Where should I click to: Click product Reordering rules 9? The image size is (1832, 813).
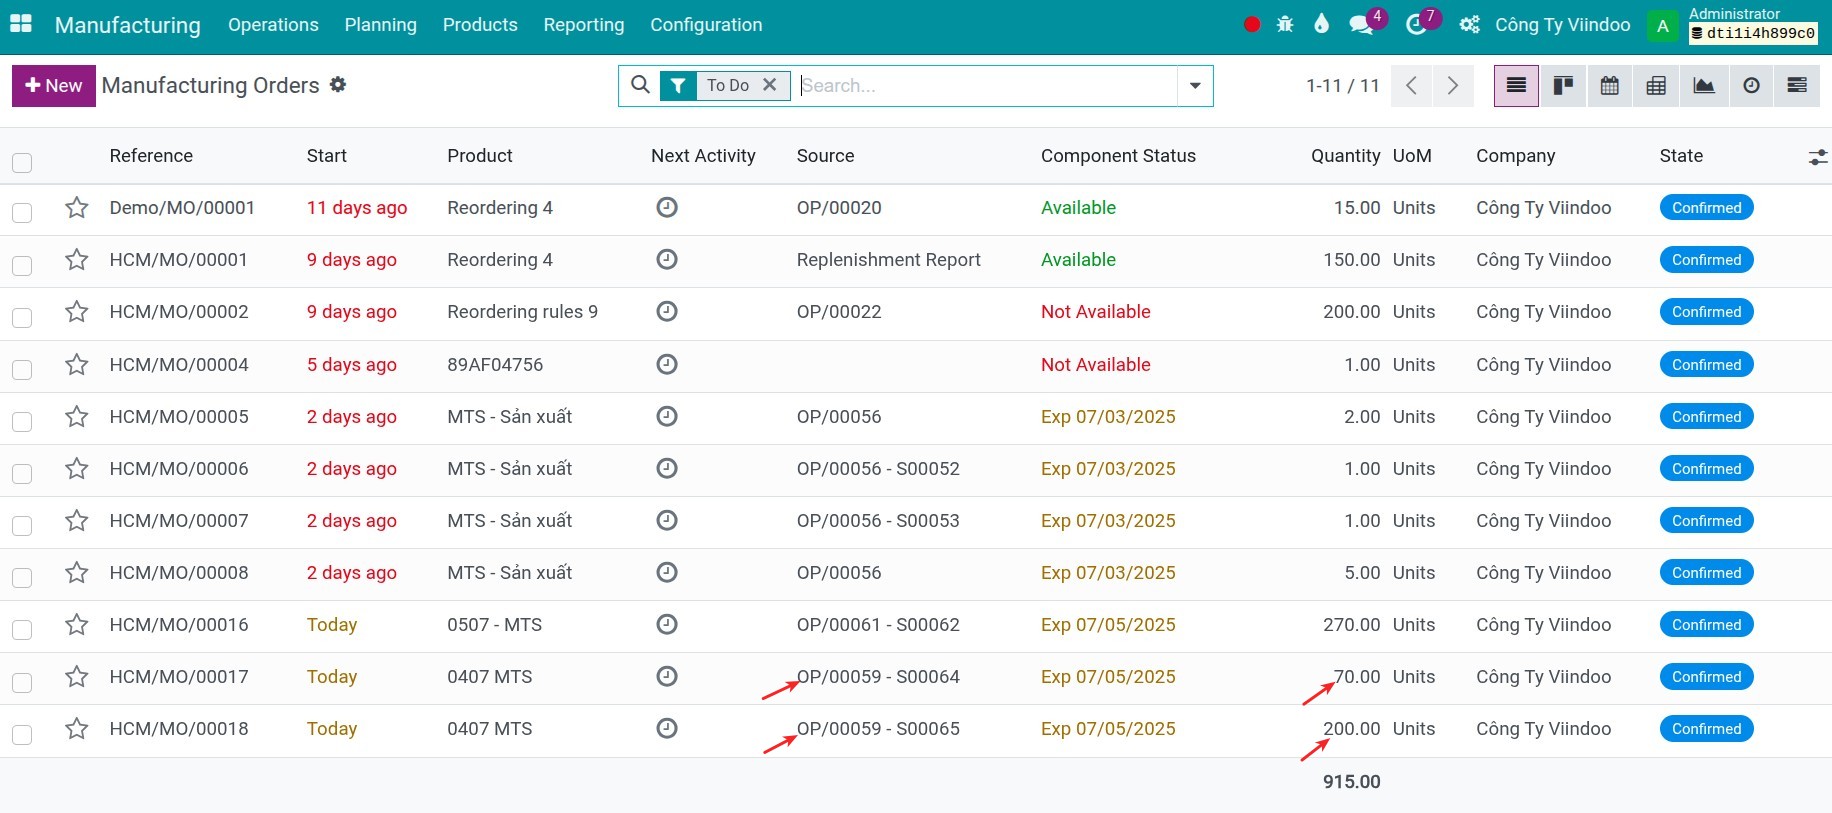click(522, 312)
